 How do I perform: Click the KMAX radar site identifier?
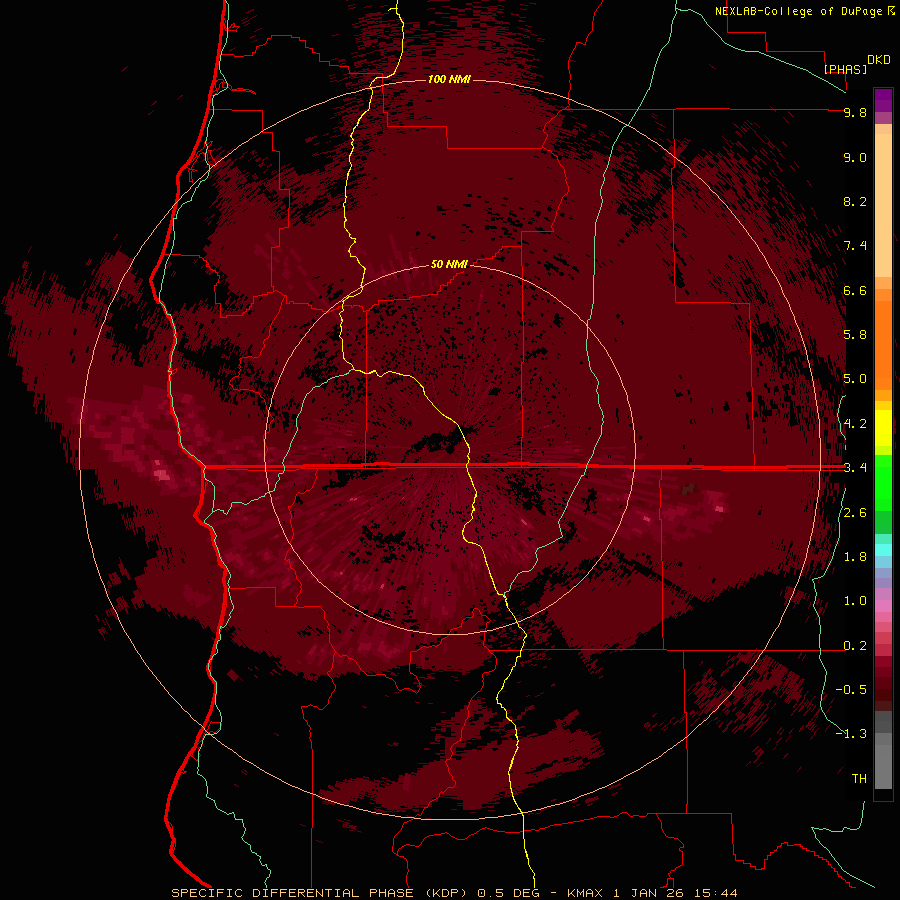coord(586,893)
